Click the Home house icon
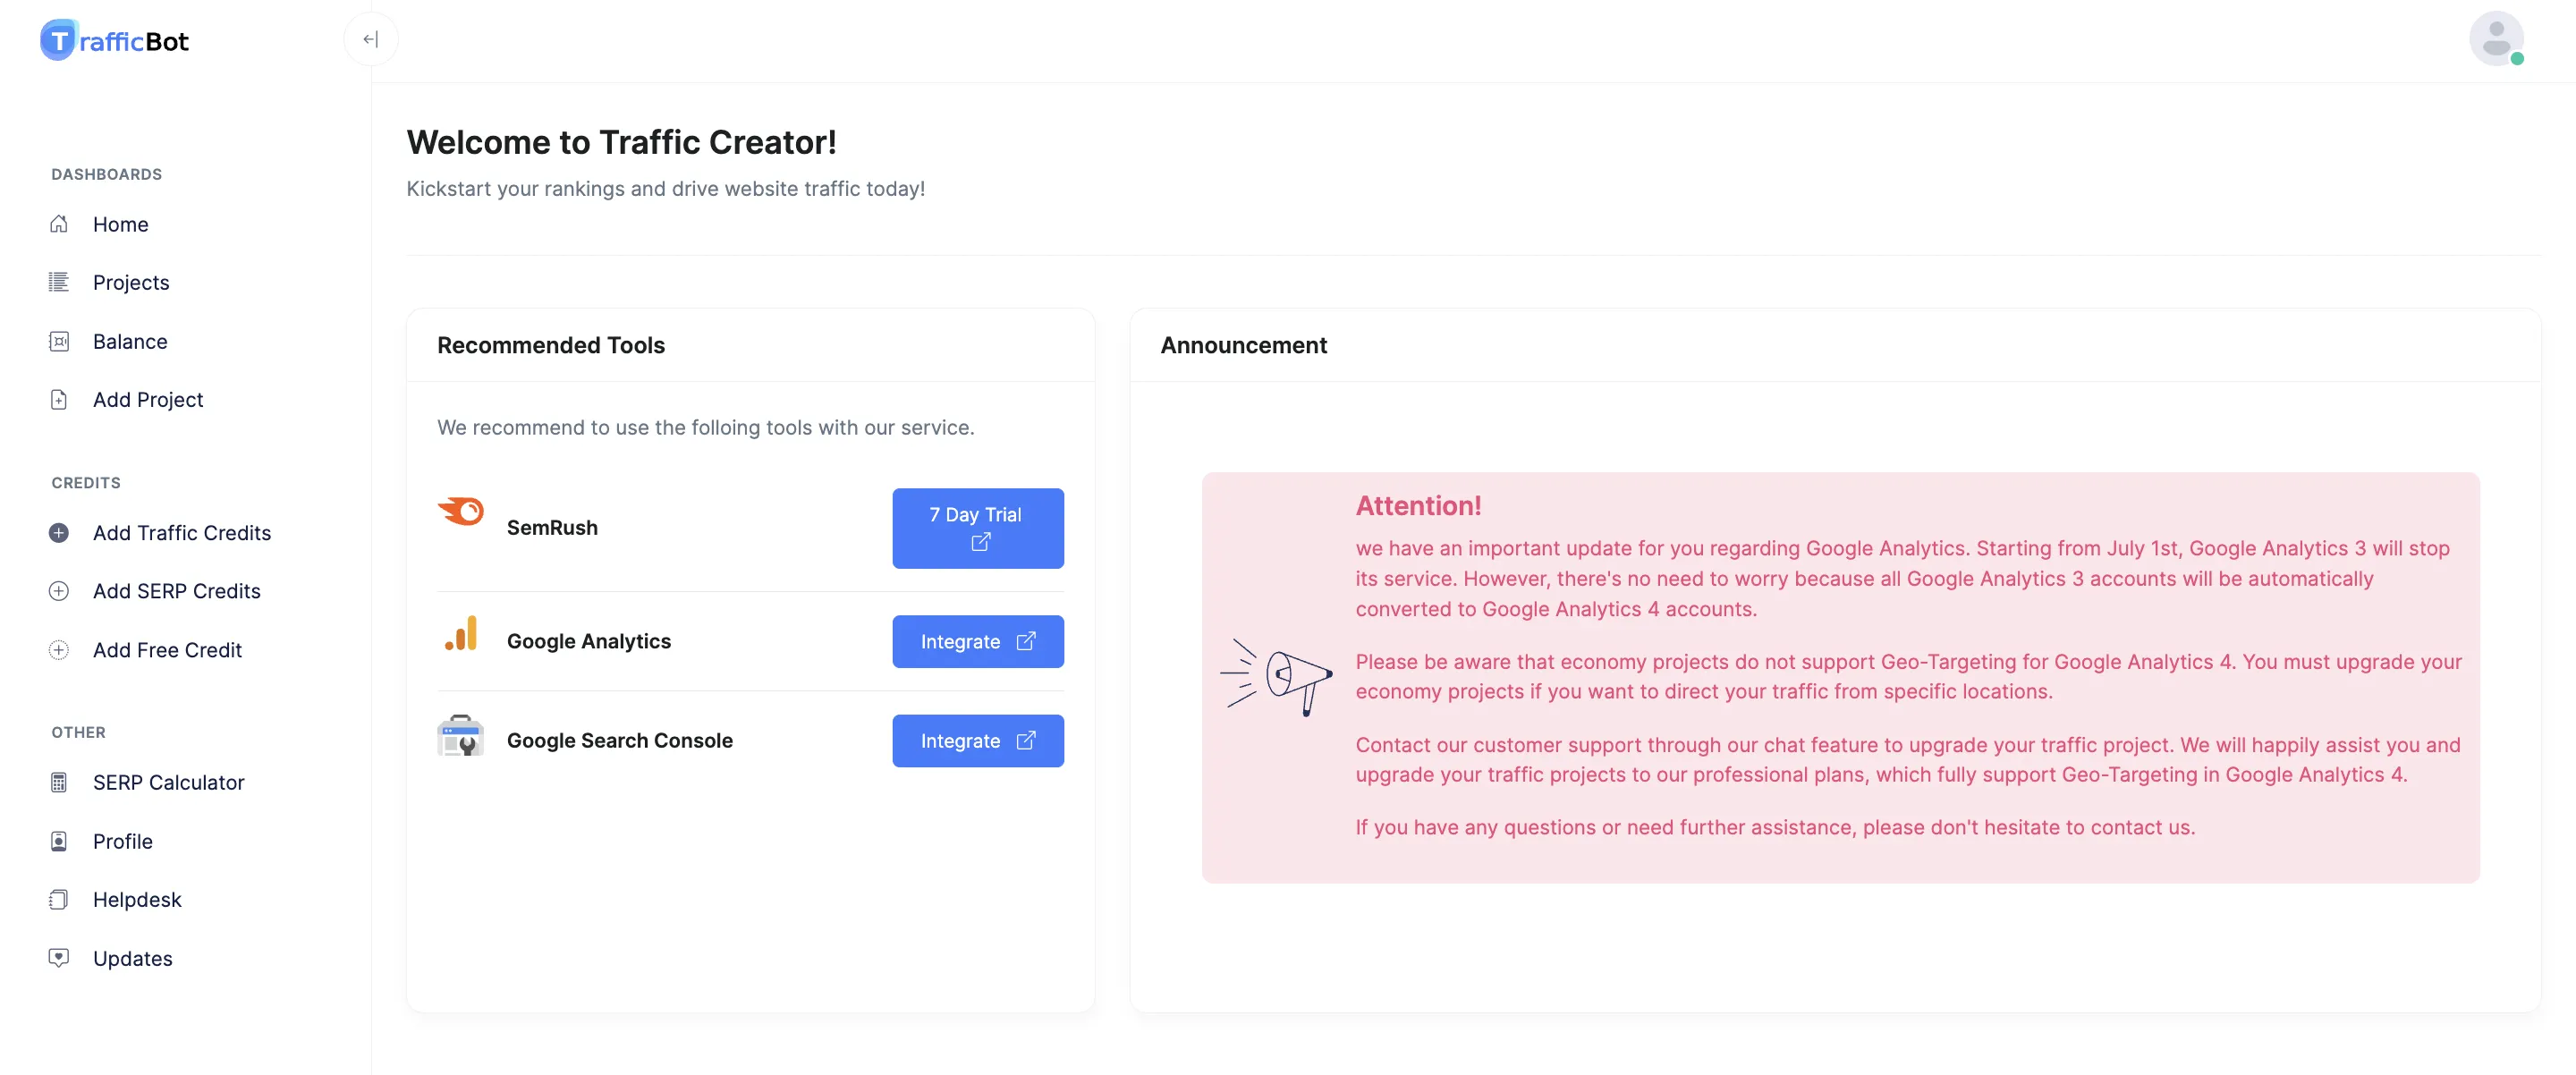Image resolution: width=2576 pixels, height=1075 pixels. click(x=59, y=224)
